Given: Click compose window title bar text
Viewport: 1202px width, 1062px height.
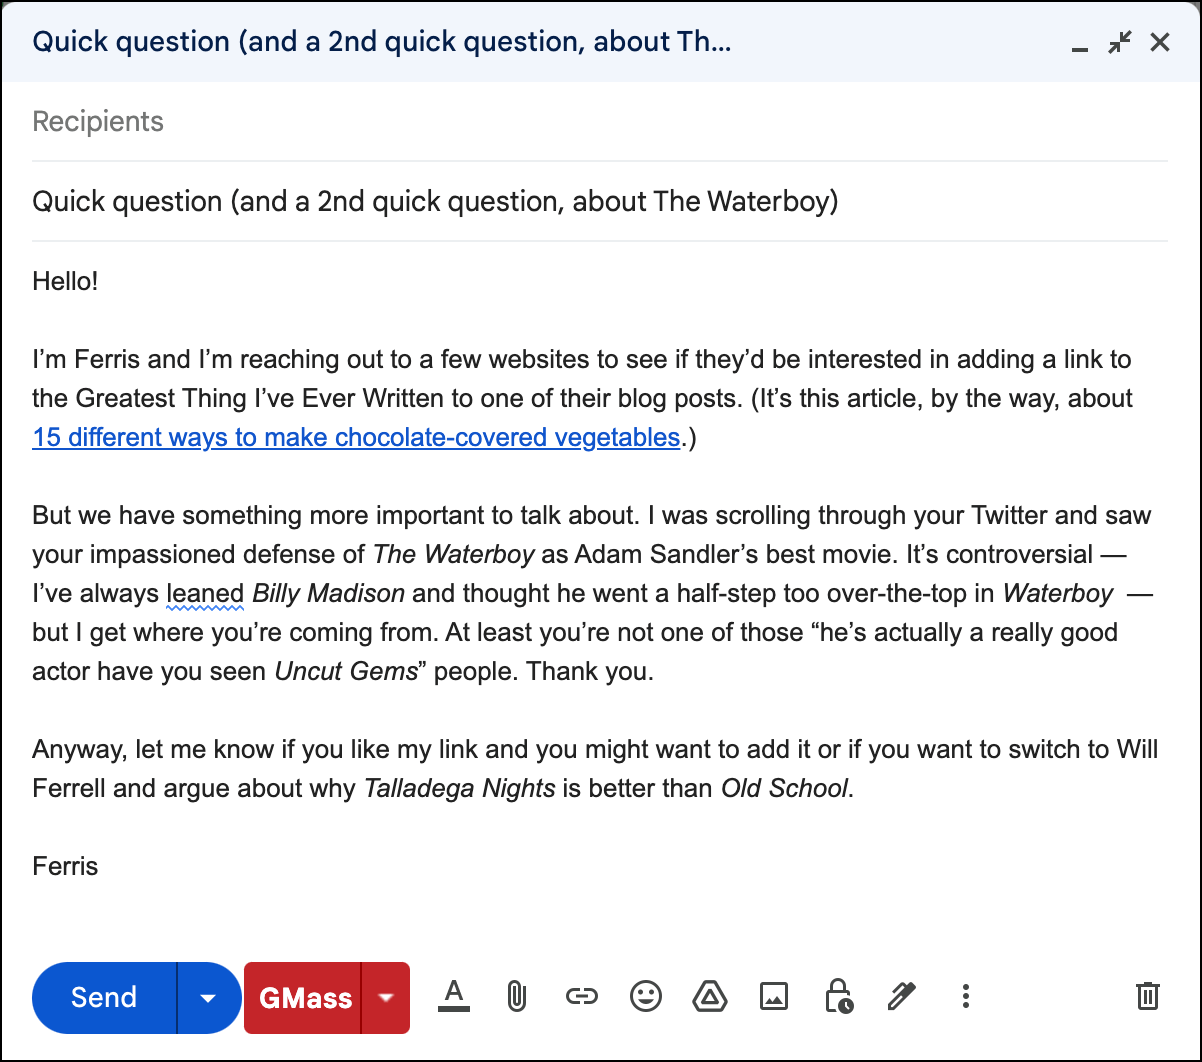Looking at the screenshot, I should pos(382,42).
